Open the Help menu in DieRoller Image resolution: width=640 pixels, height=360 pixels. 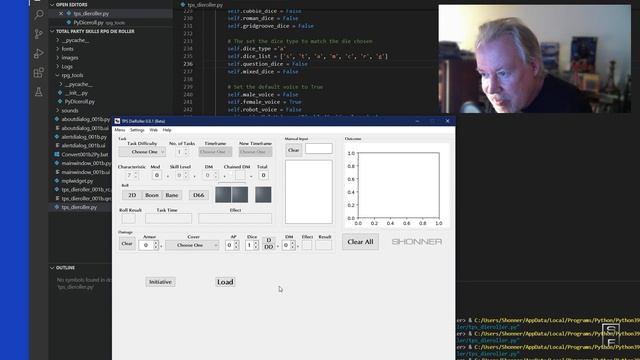tap(167, 130)
